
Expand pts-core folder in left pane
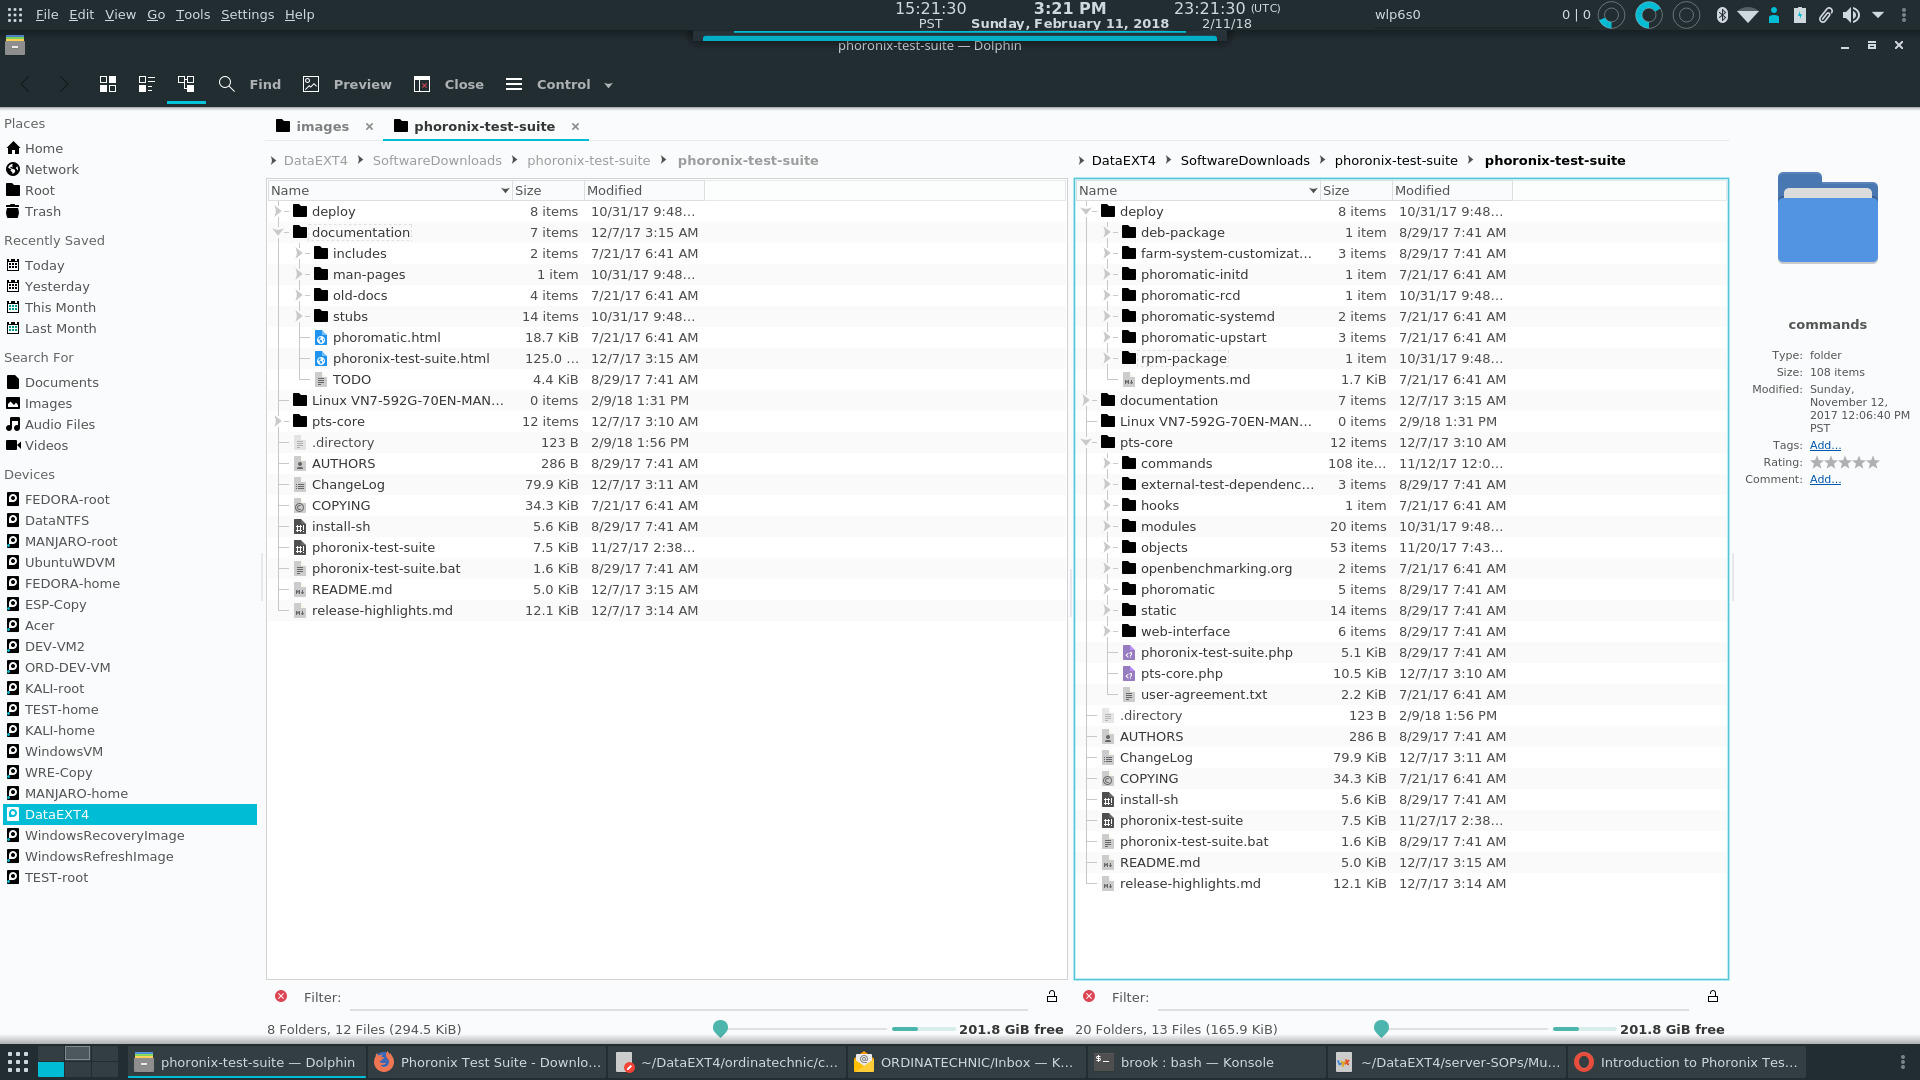click(279, 421)
